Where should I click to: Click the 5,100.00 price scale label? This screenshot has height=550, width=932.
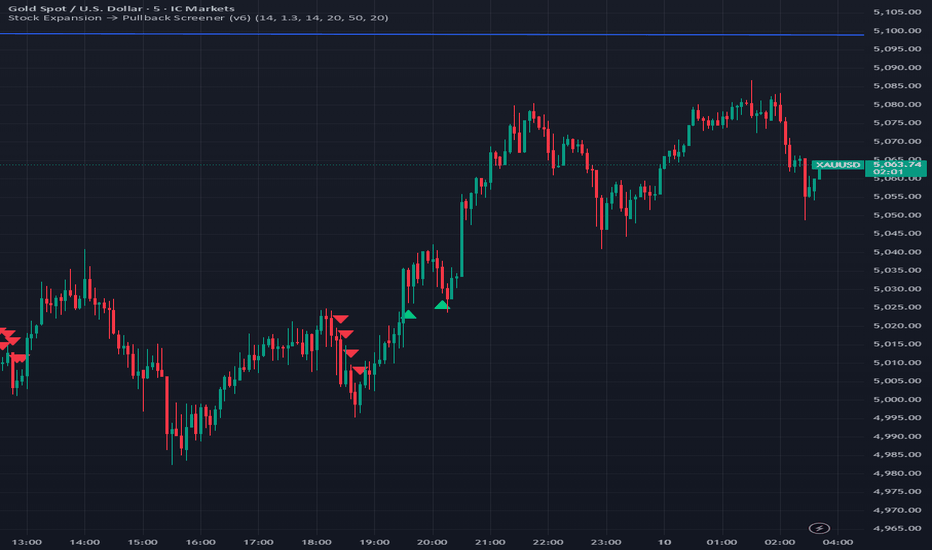point(896,30)
